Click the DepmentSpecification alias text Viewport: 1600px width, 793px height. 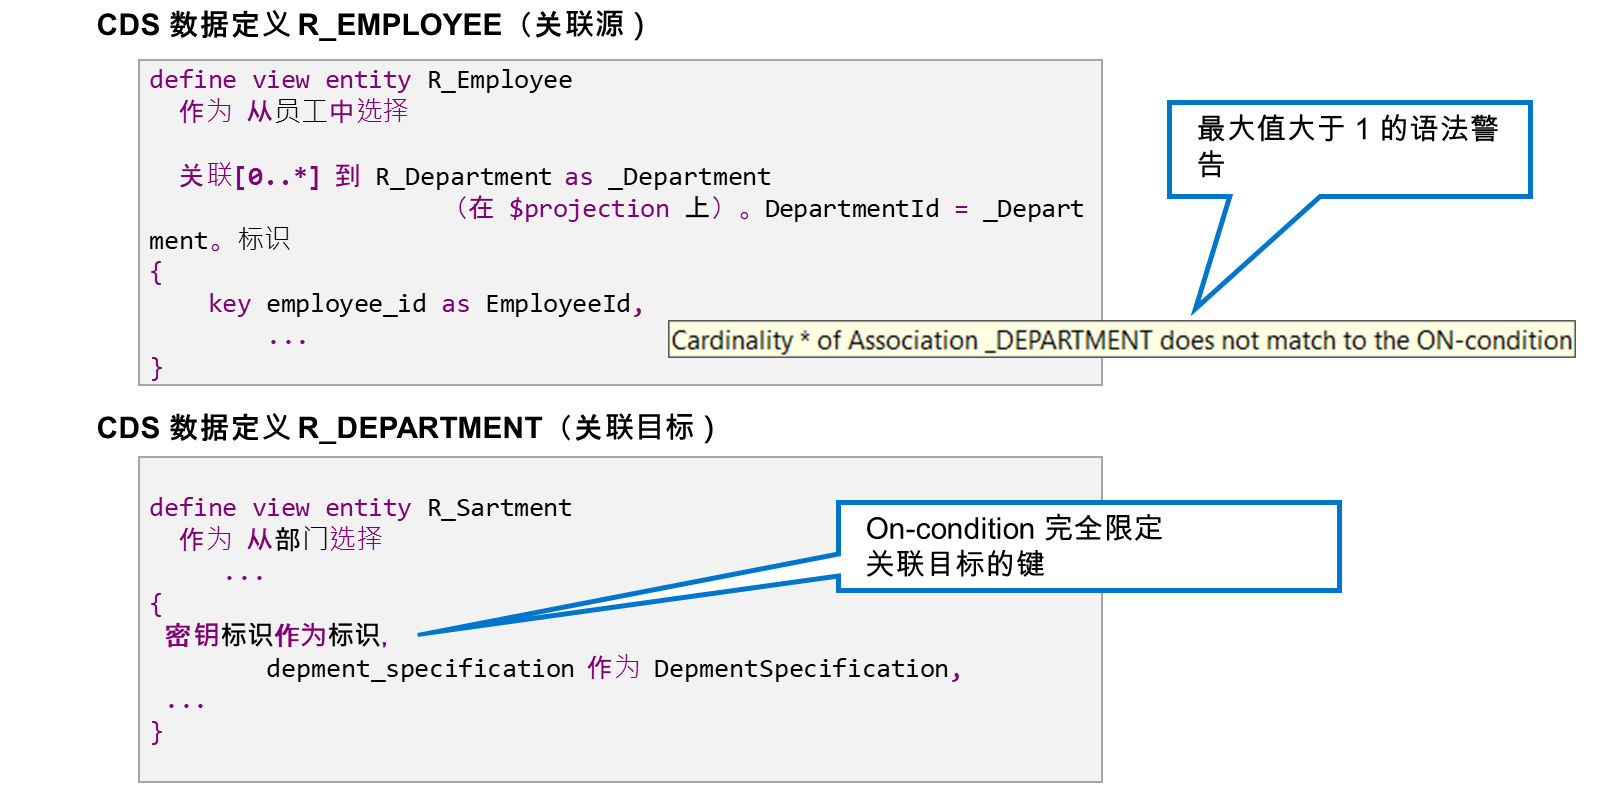click(801, 669)
